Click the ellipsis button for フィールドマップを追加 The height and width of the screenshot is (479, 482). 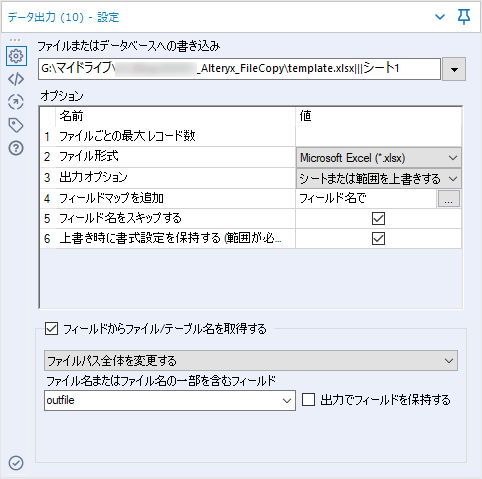point(449,199)
